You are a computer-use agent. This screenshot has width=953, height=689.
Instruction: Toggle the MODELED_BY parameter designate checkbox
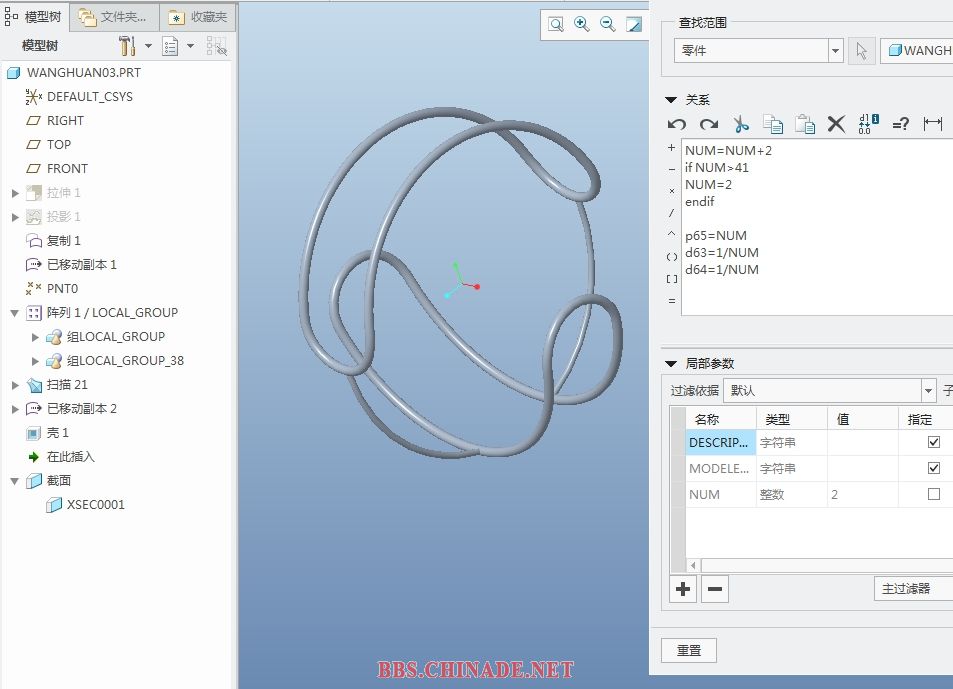[x=934, y=468]
